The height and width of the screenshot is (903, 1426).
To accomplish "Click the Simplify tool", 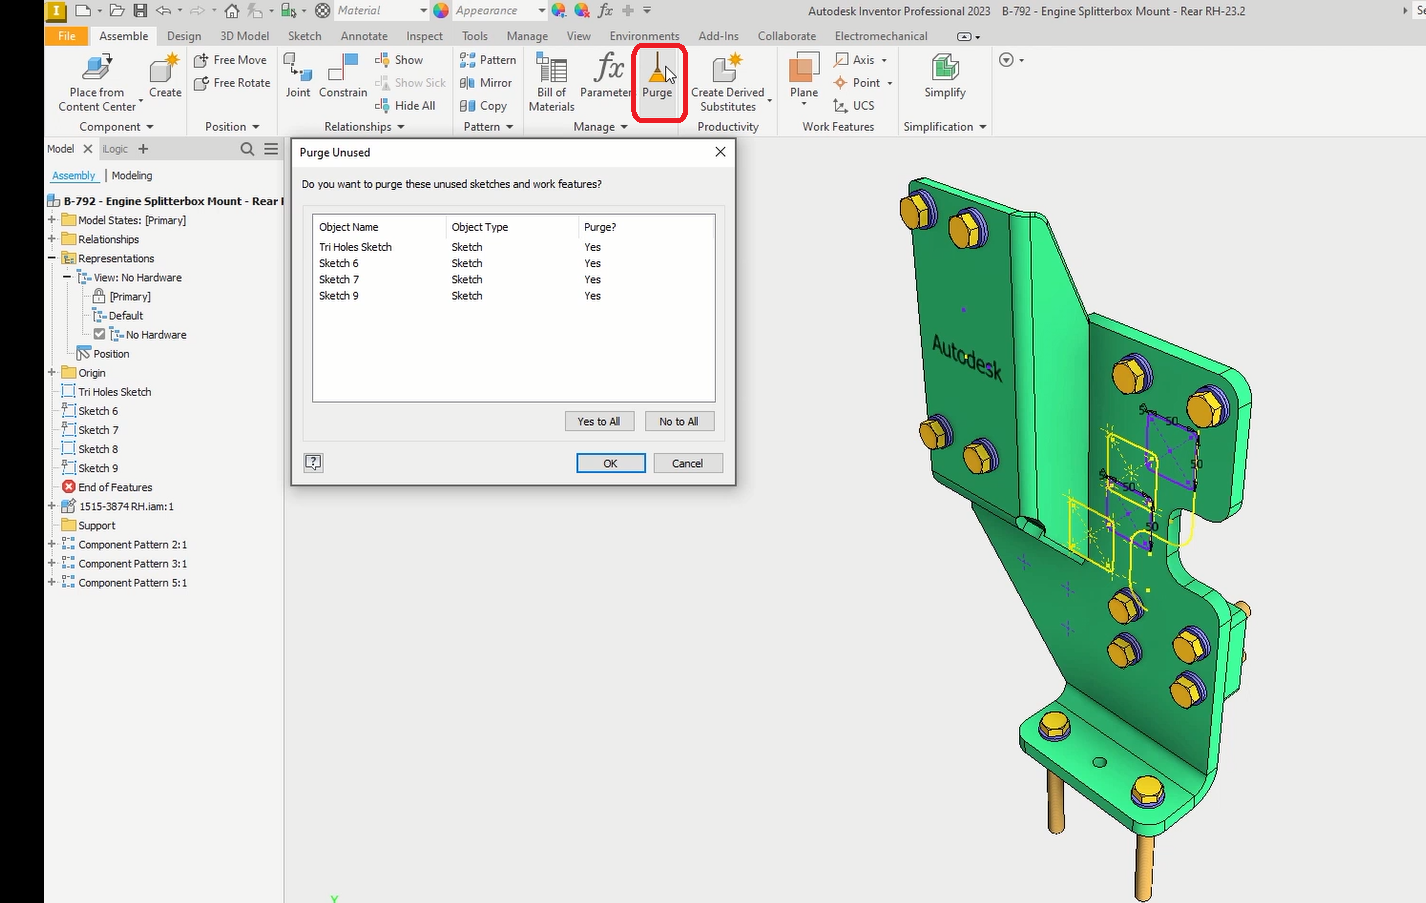I will coord(945,77).
